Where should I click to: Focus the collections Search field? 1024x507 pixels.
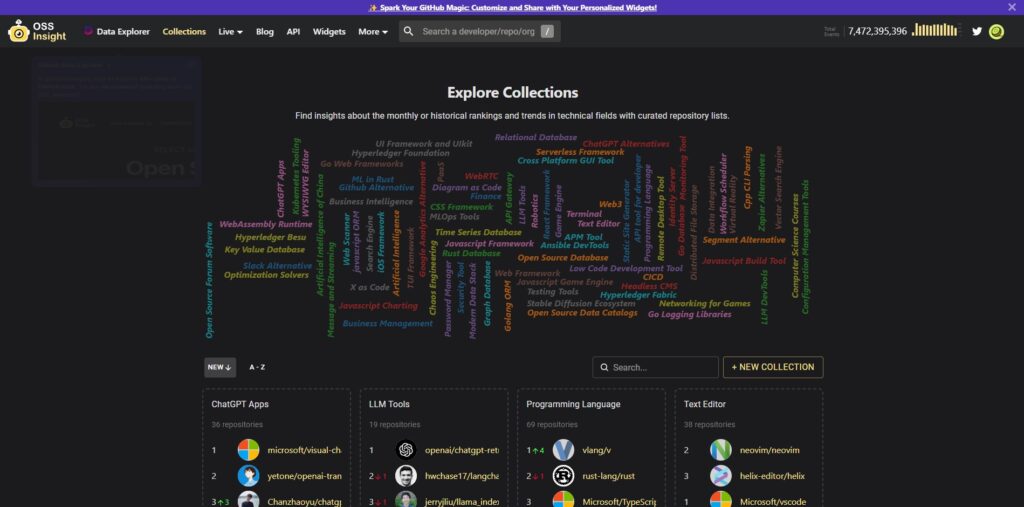[655, 367]
